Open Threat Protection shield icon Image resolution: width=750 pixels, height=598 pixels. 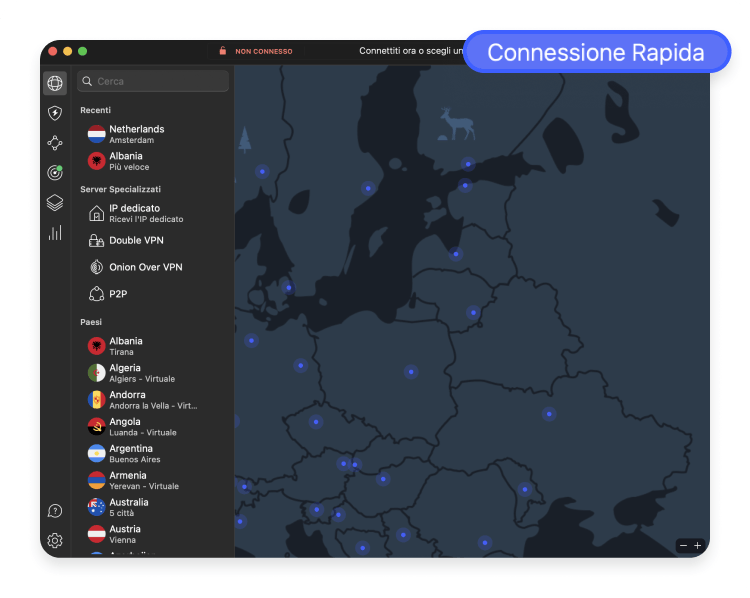point(55,113)
